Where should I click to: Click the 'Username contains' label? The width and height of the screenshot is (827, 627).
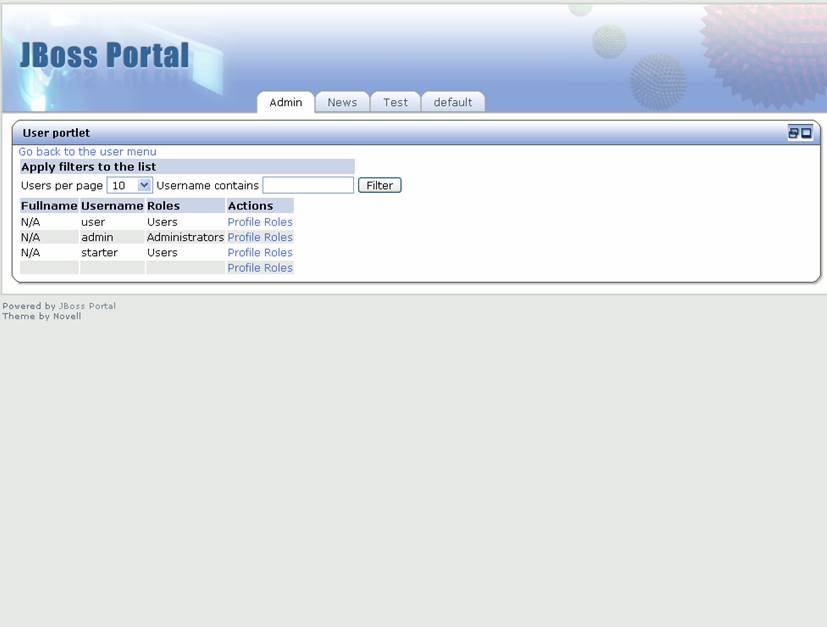(207, 186)
